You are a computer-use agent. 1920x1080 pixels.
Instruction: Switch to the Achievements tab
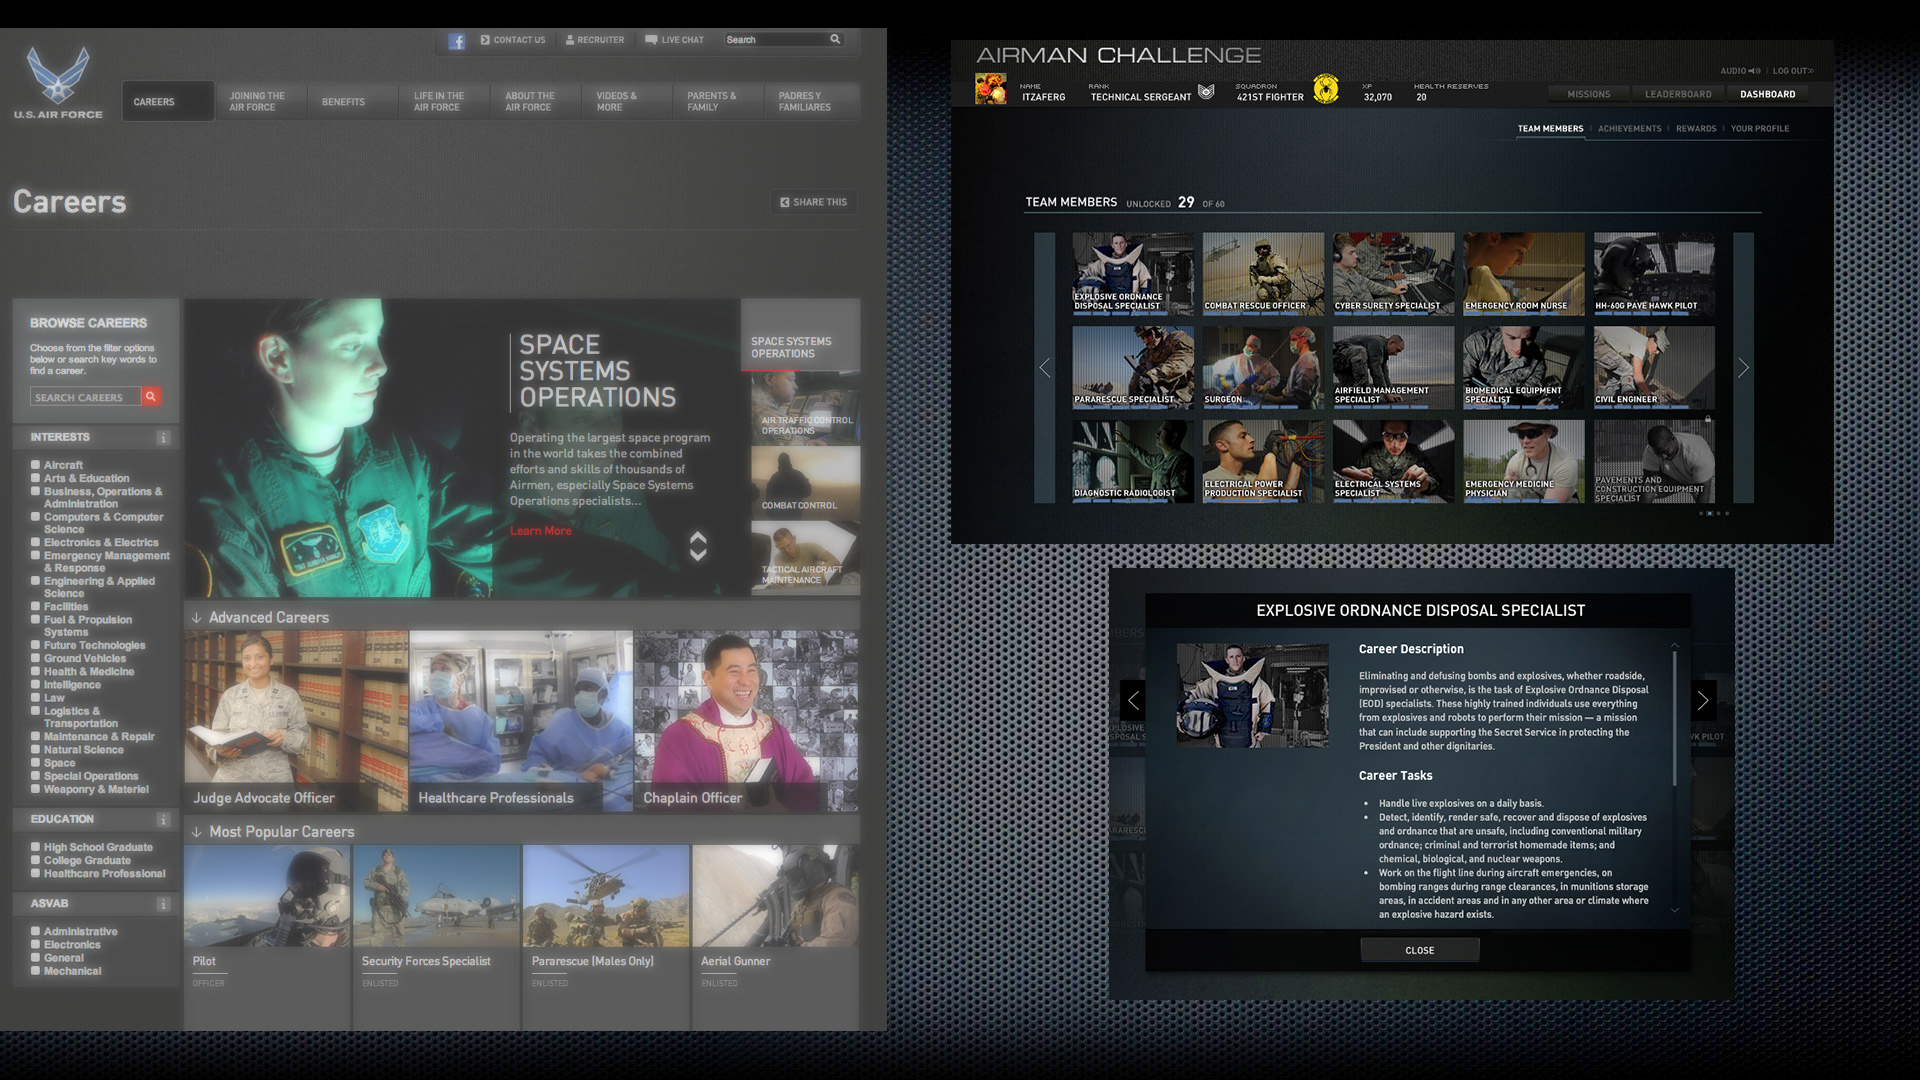[x=1629, y=129]
